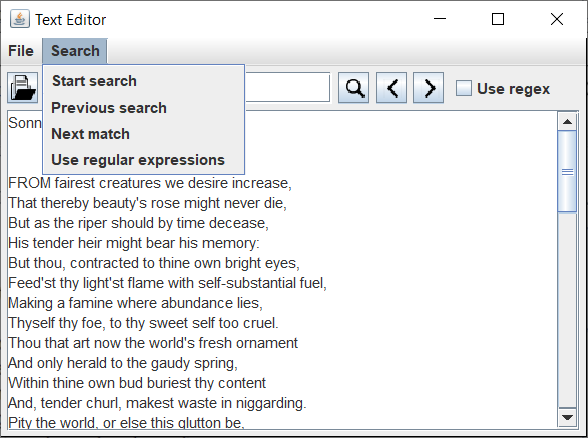Click the Java app icon in title bar

(x=20, y=19)
